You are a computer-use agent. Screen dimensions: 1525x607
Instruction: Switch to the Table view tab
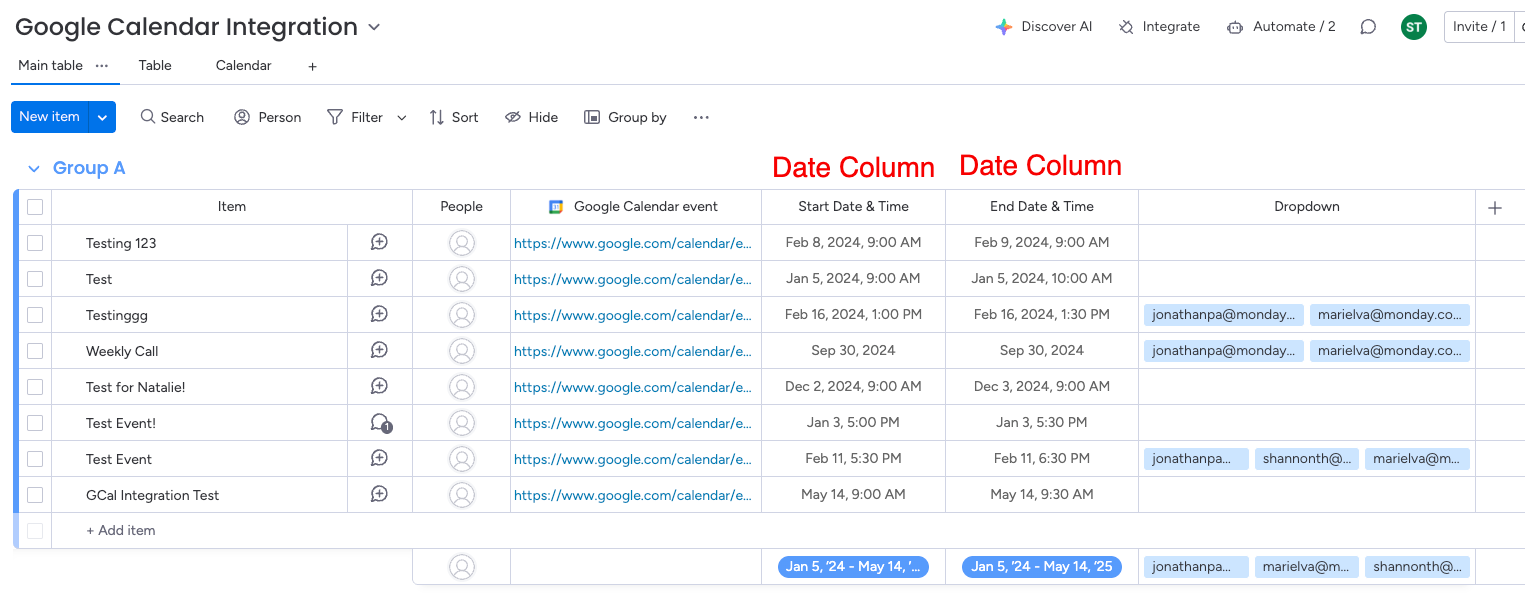[x=155, y=65]
